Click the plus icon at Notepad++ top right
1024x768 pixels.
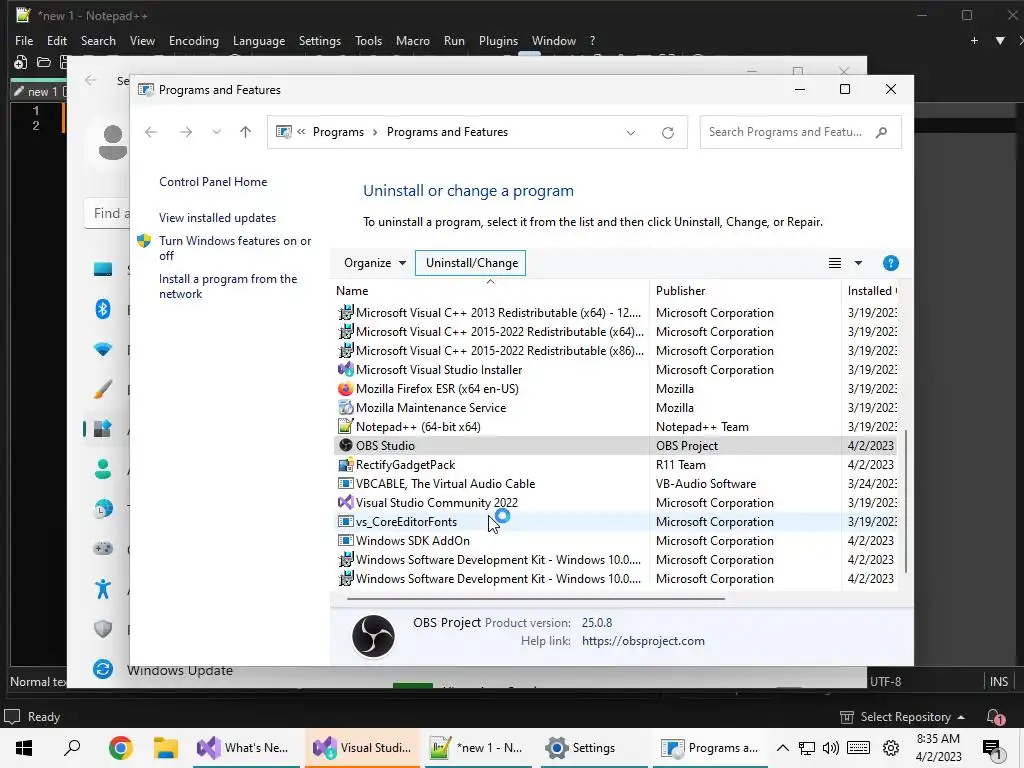pos(974,40)
